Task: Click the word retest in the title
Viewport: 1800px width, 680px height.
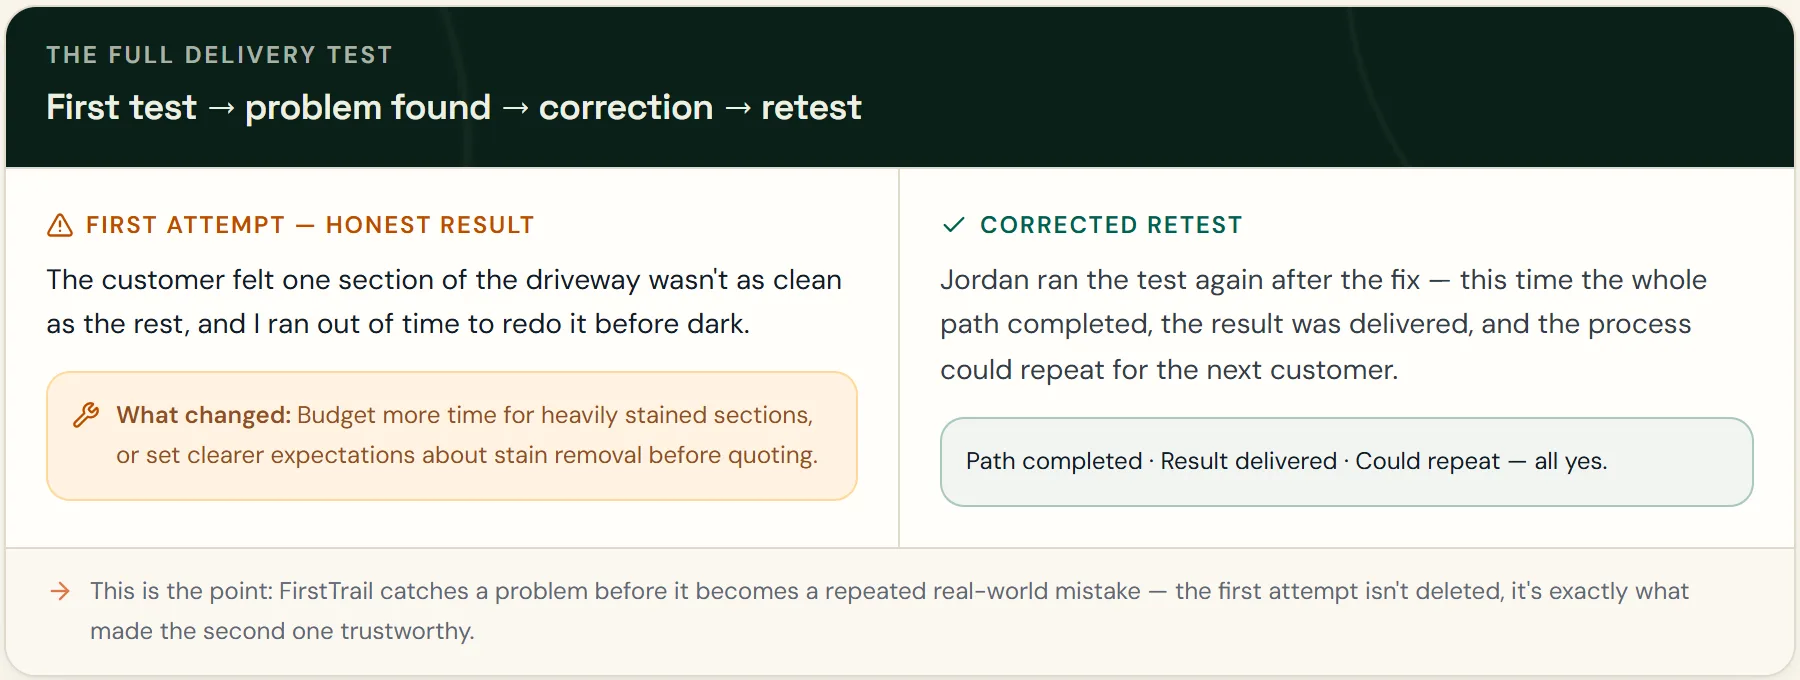Action: (x=811, y=107)
